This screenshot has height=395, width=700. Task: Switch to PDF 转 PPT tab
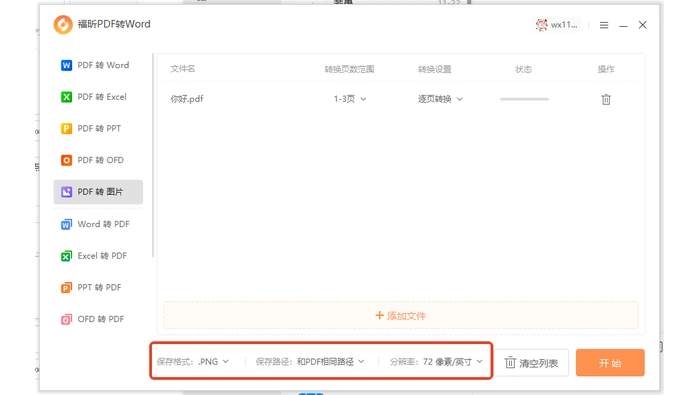click(x=98, y=129)
